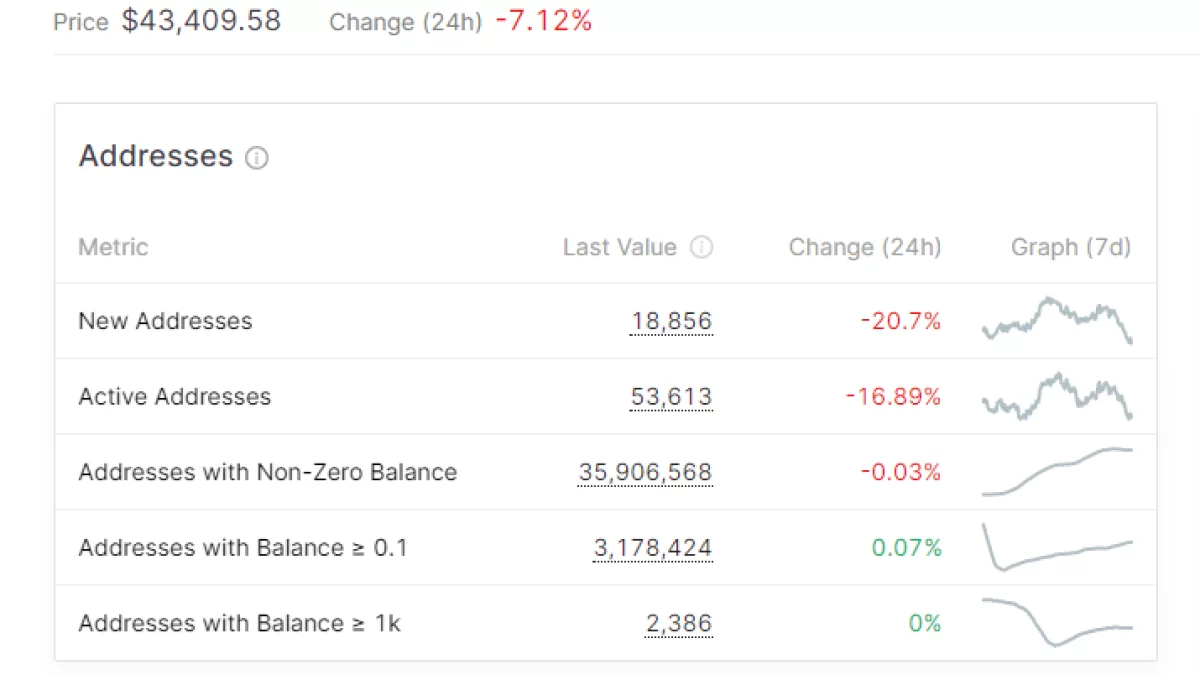Viewport: 1200px width, 675px height.
Task: Select the Active Addresses metric label
Action: click(x=174, y=397)
